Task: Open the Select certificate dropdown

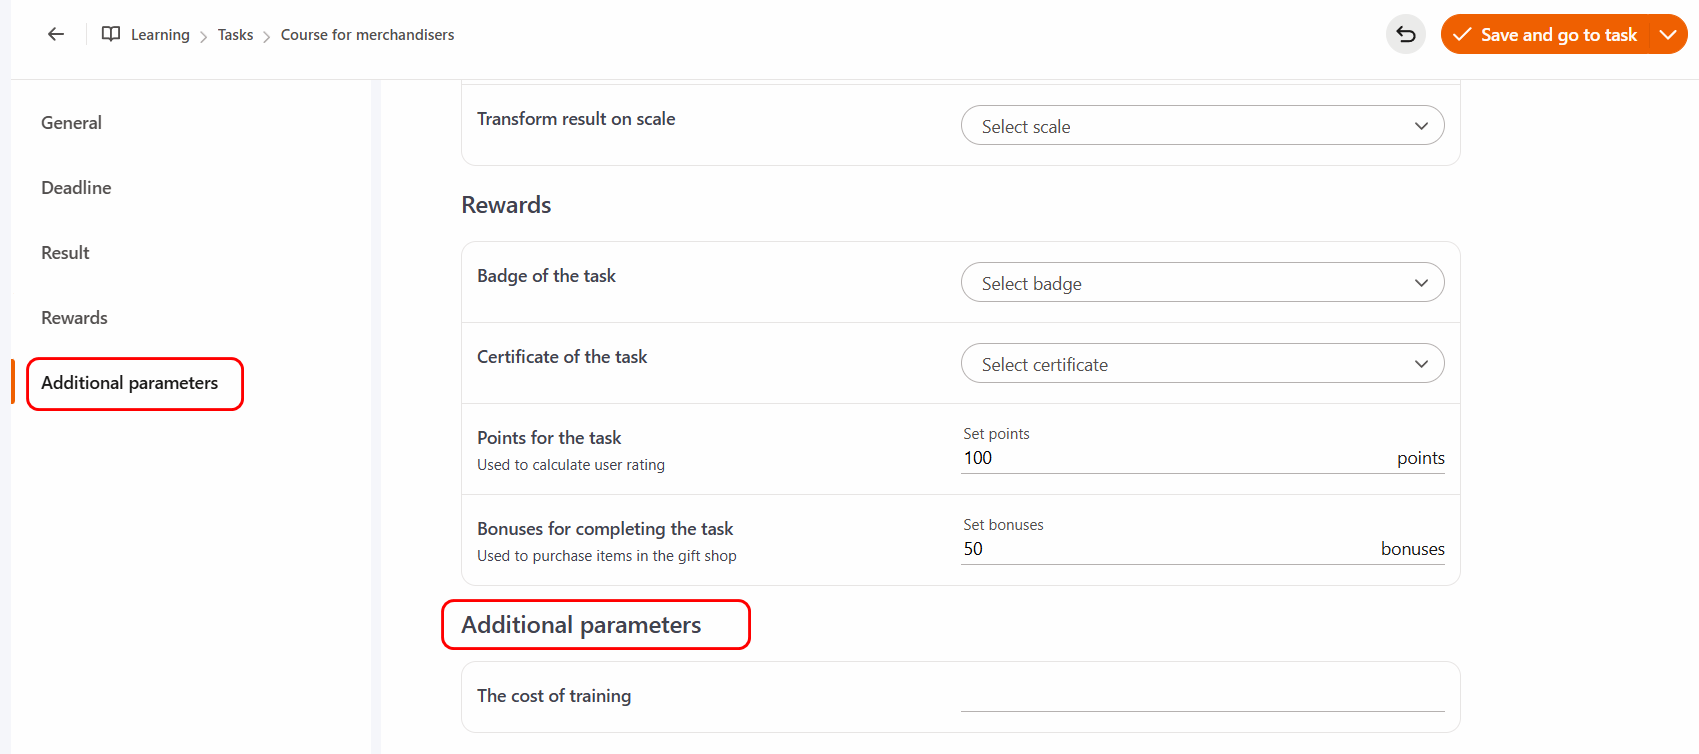Action: [1202, 364]
